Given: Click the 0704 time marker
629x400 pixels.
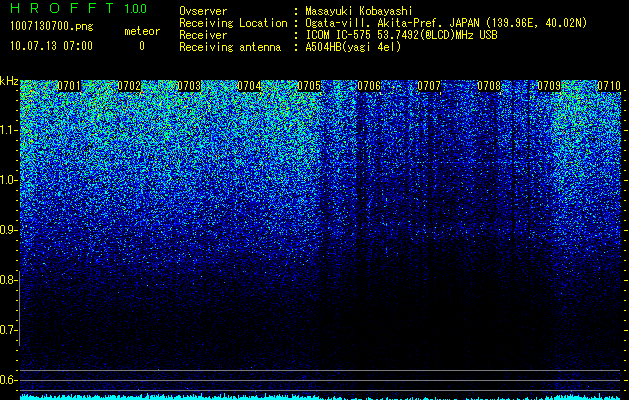Looking at the screenshot, I should click(x=249, y=86).
